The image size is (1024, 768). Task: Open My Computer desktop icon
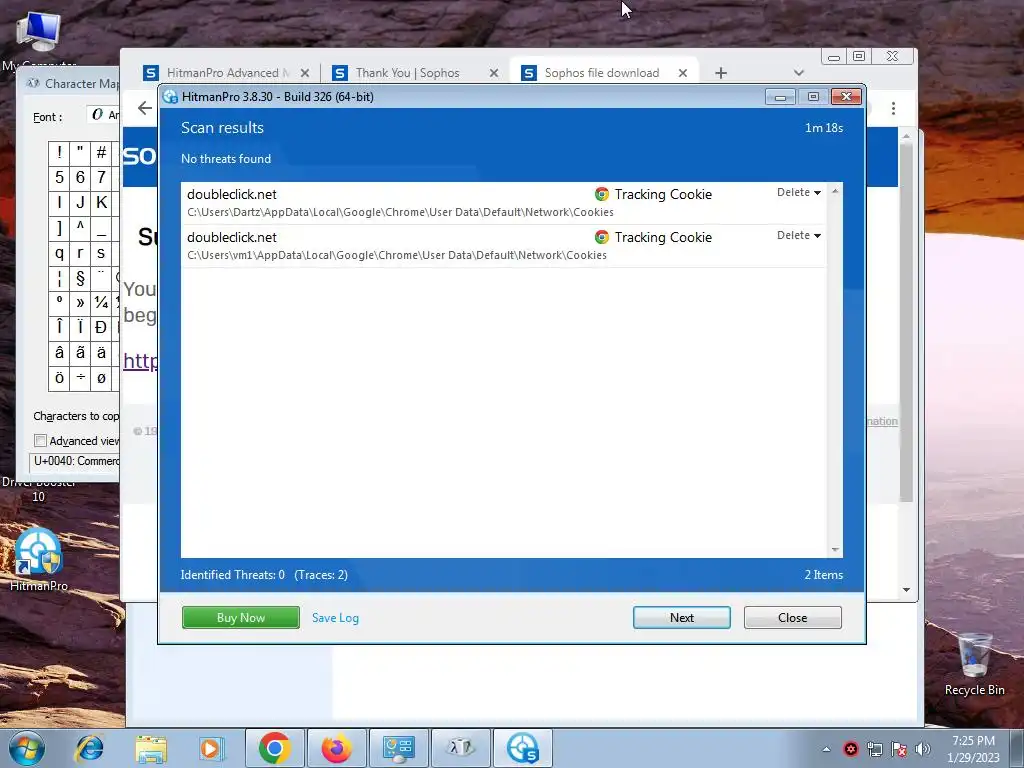point(39,39)
